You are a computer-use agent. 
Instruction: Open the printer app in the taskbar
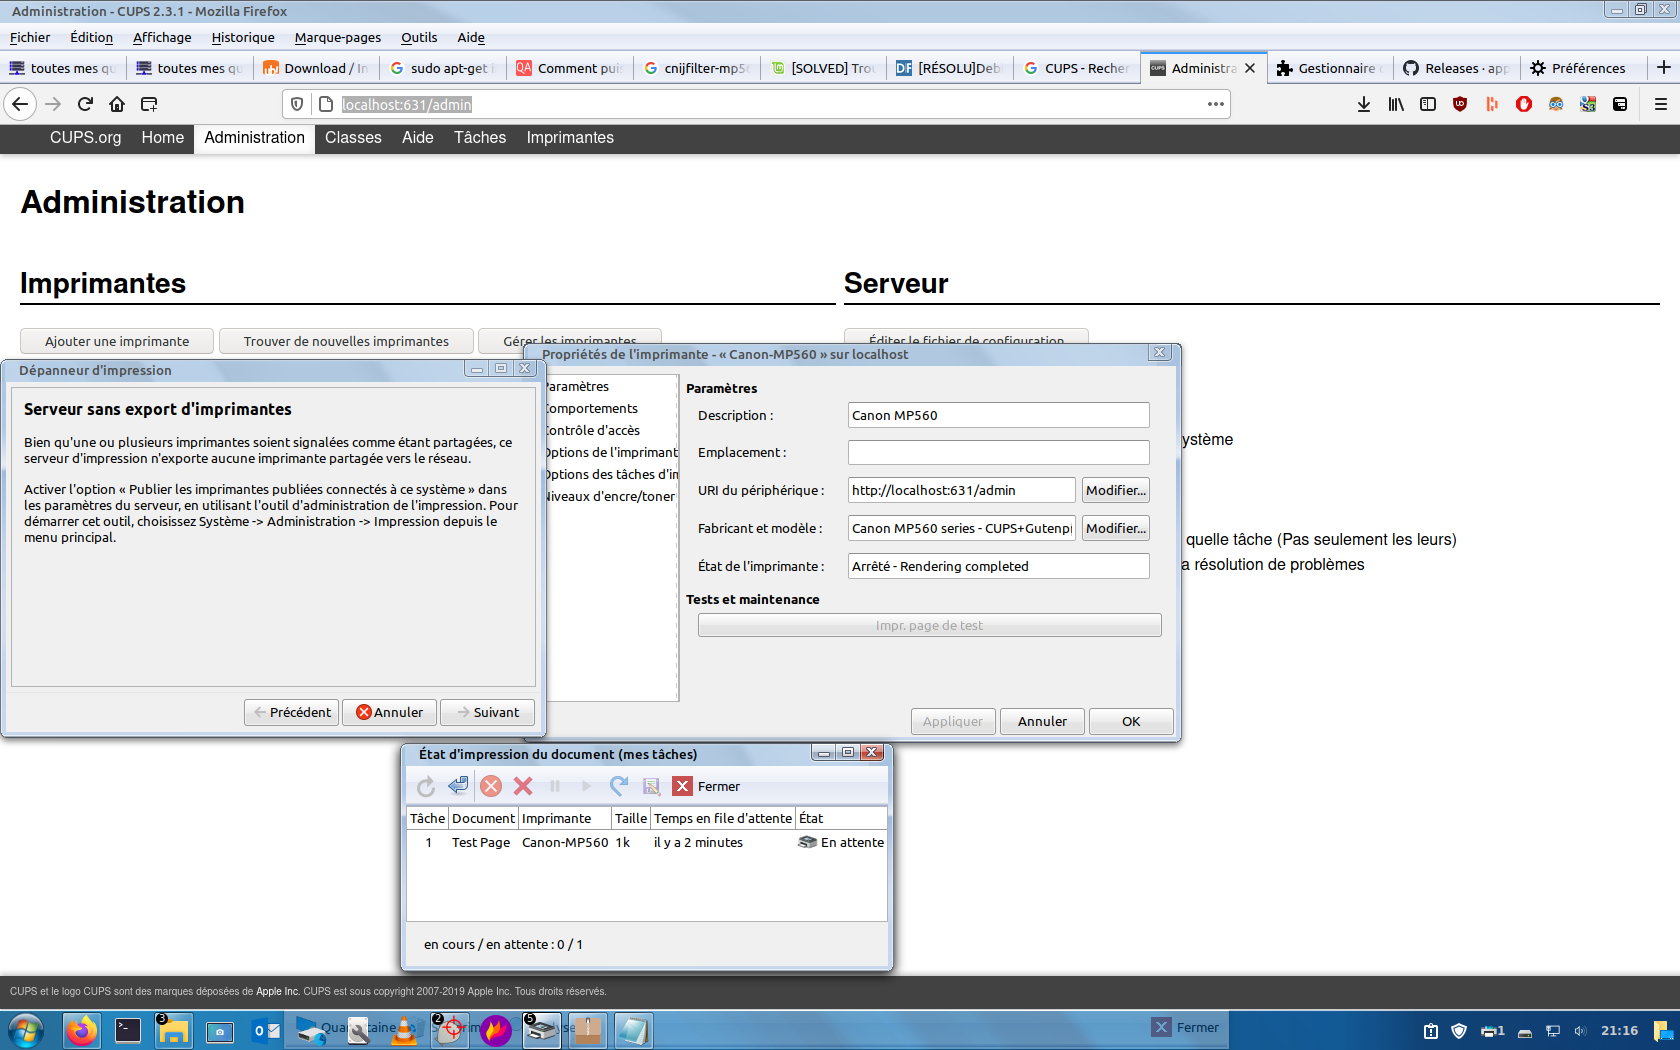[542, 1030]
